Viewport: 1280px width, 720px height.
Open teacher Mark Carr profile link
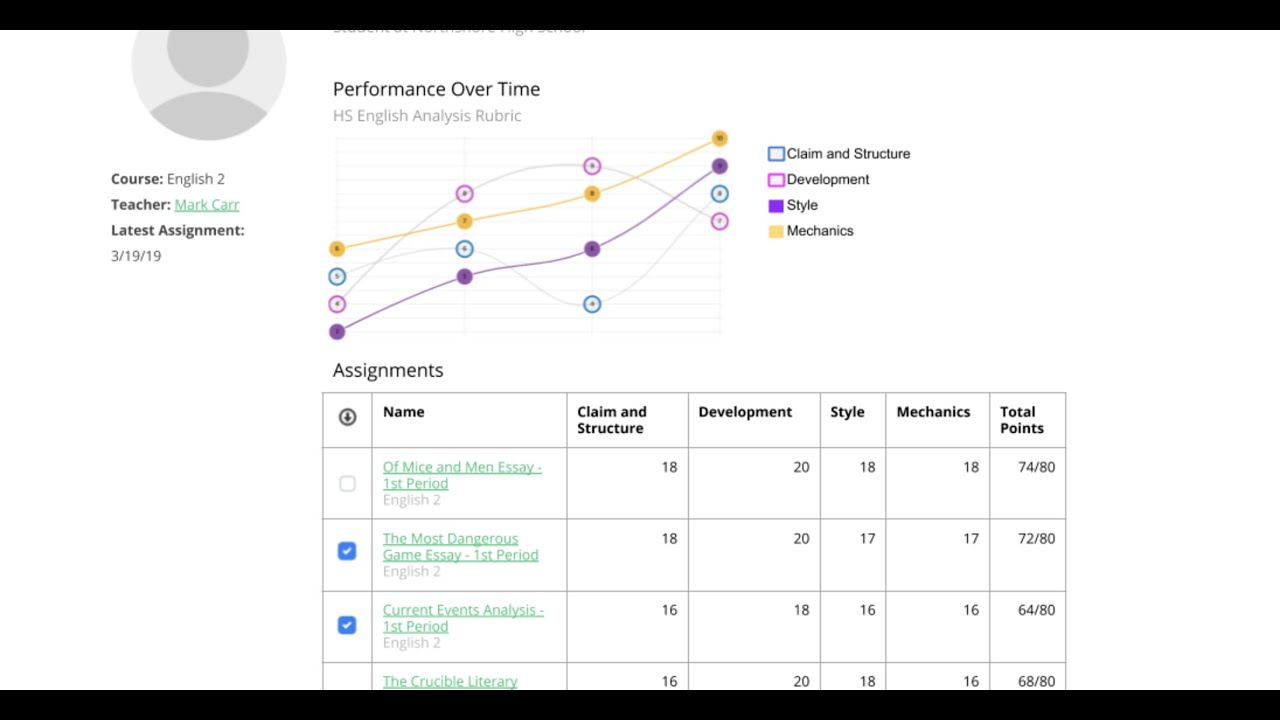tap(207, 204)
